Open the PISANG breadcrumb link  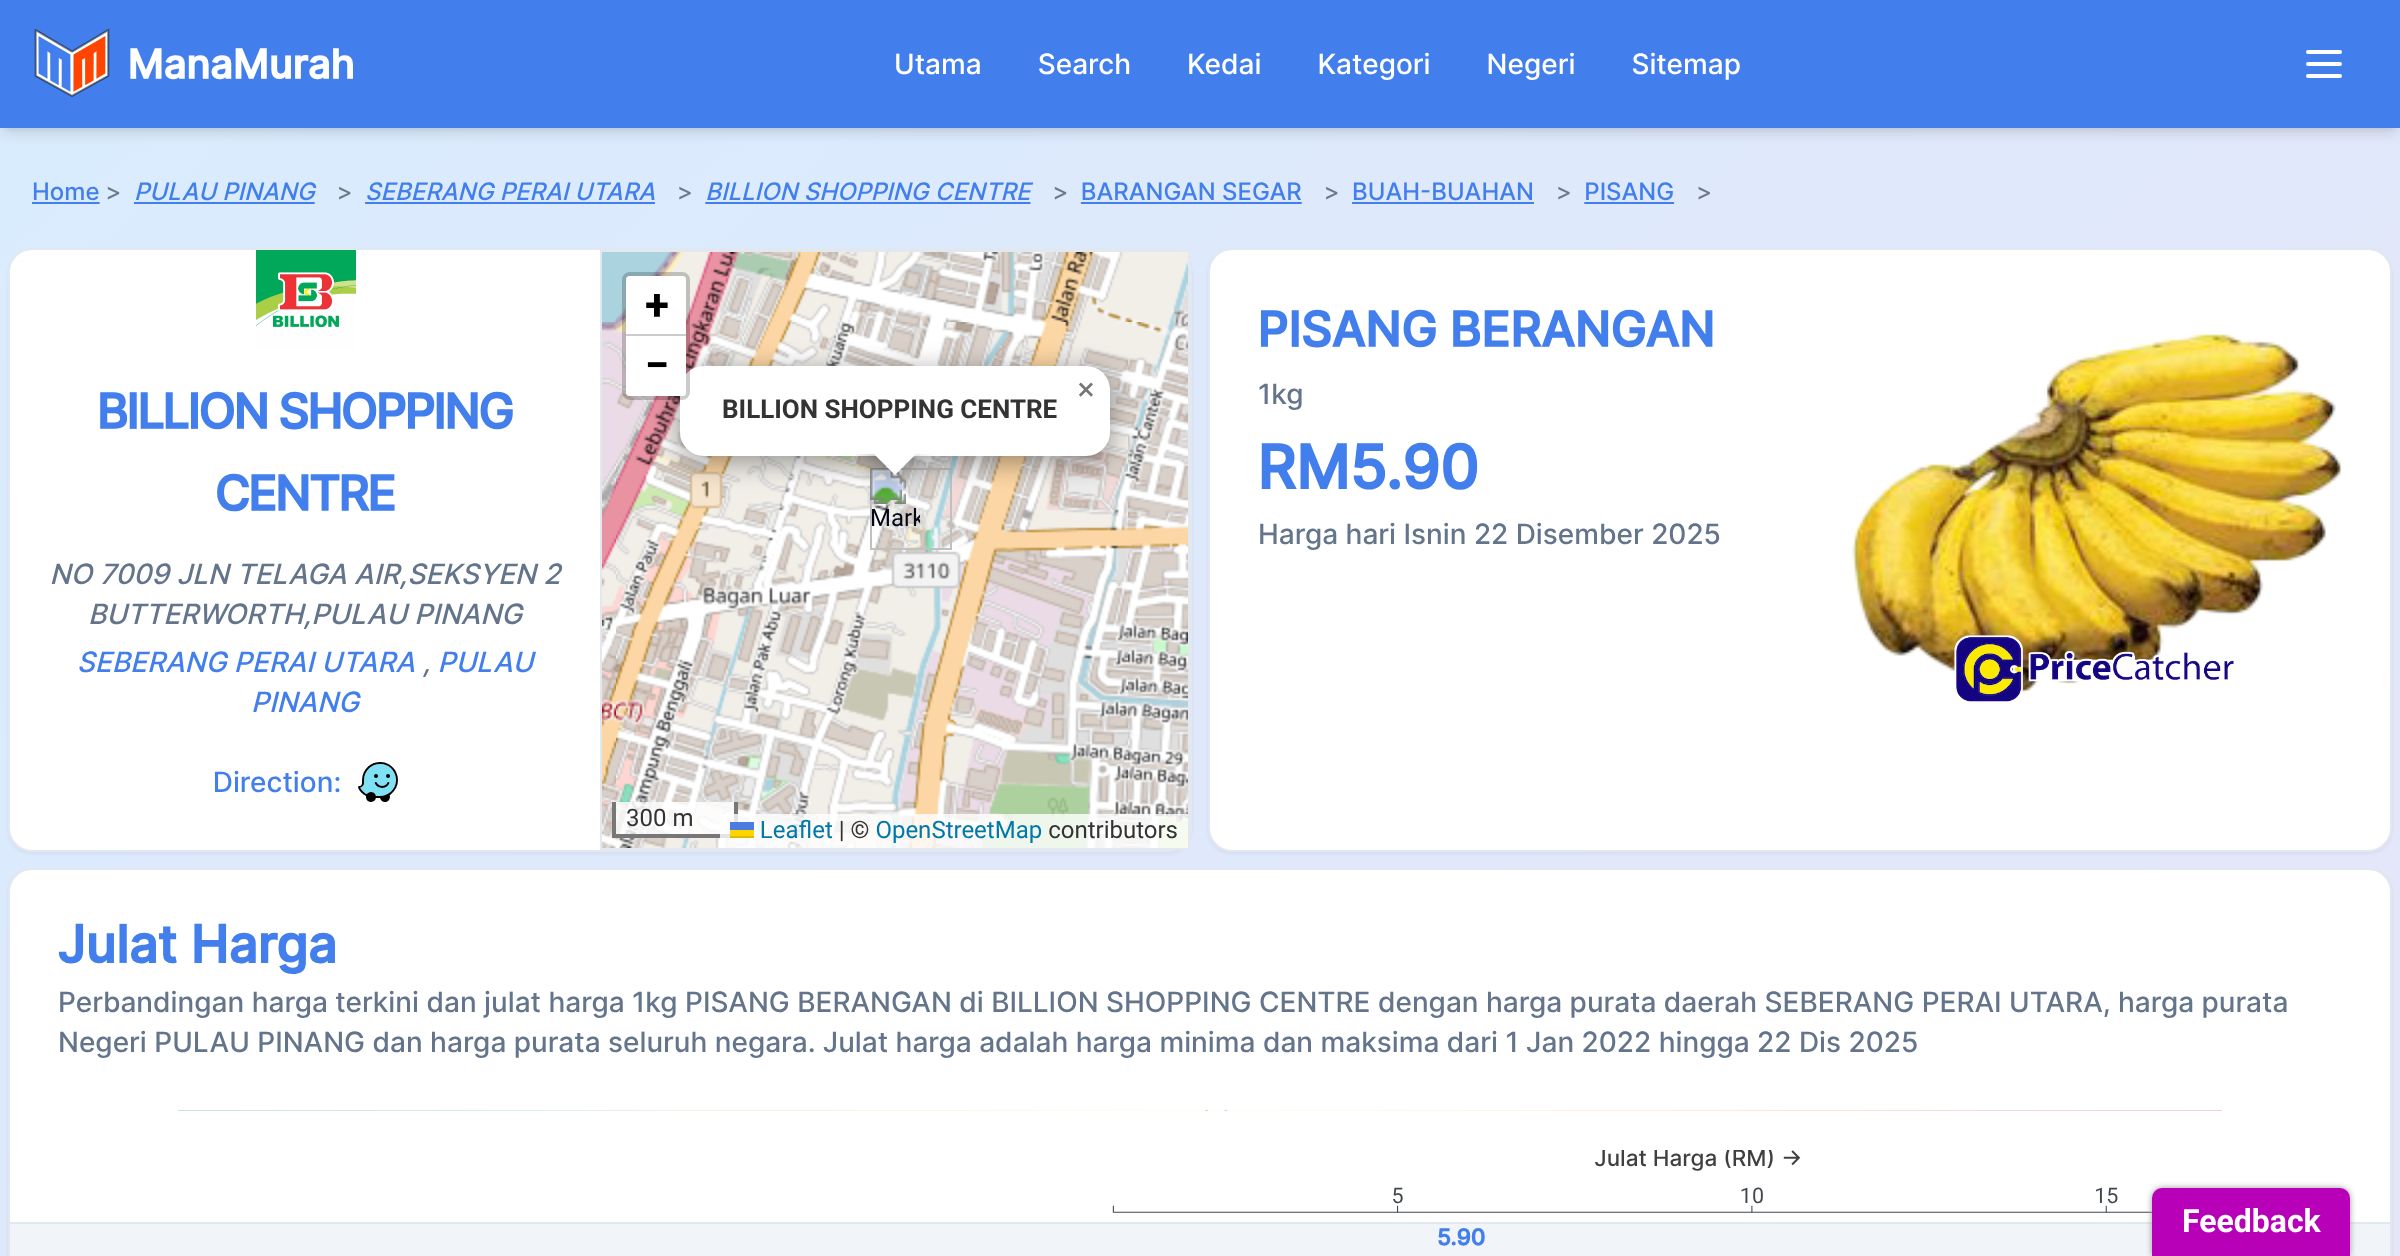tap(1628, 191)
